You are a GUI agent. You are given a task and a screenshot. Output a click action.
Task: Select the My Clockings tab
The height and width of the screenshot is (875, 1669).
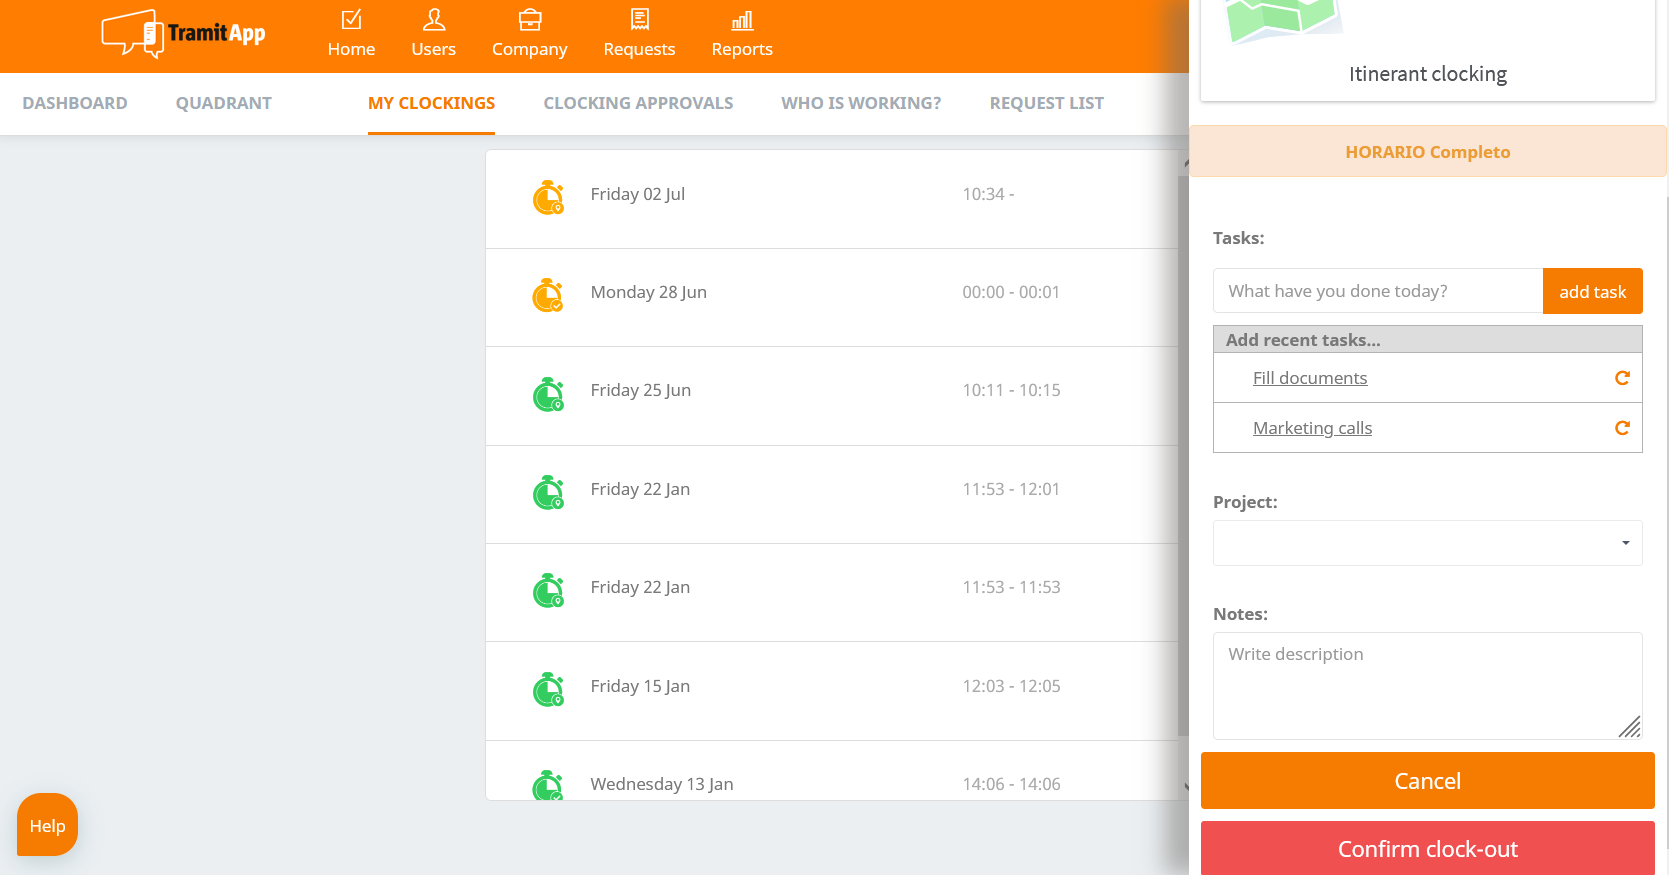coord(431,103)
